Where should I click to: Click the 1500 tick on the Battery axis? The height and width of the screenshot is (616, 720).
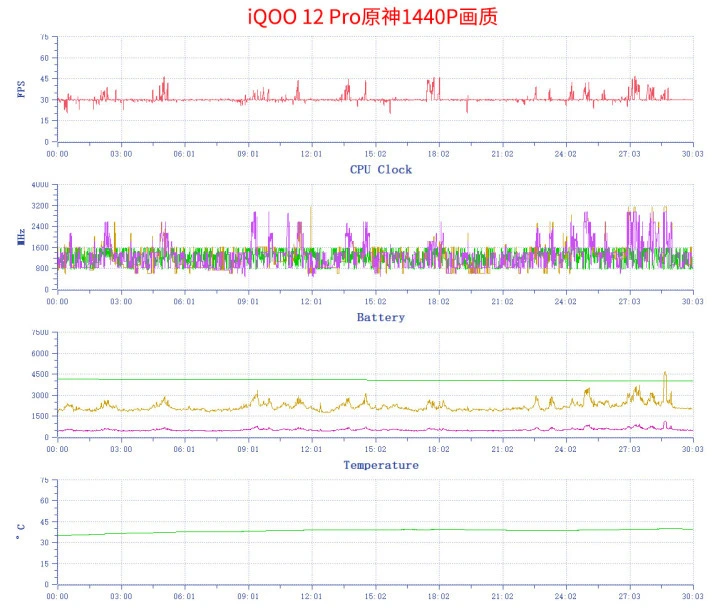click(40, 416)
